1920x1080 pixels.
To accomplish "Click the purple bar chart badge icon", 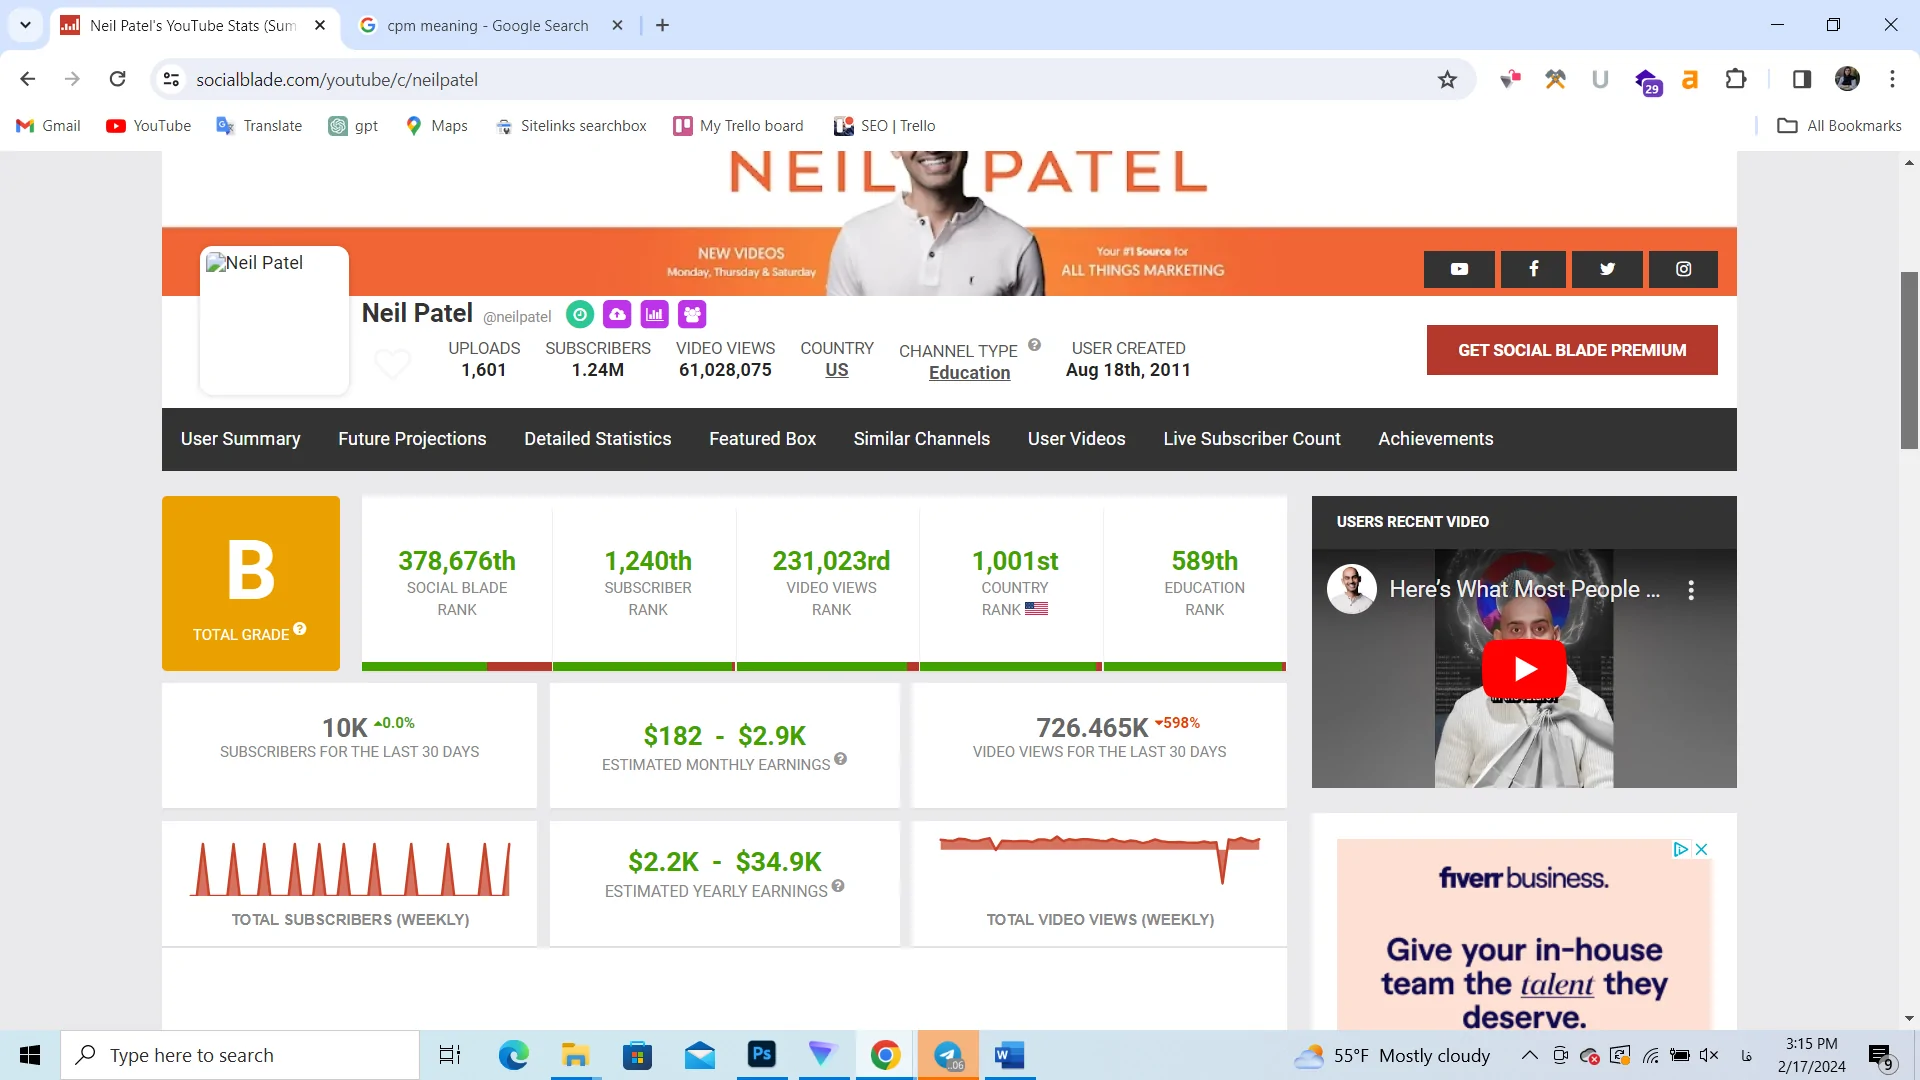I will click(654, 314).
